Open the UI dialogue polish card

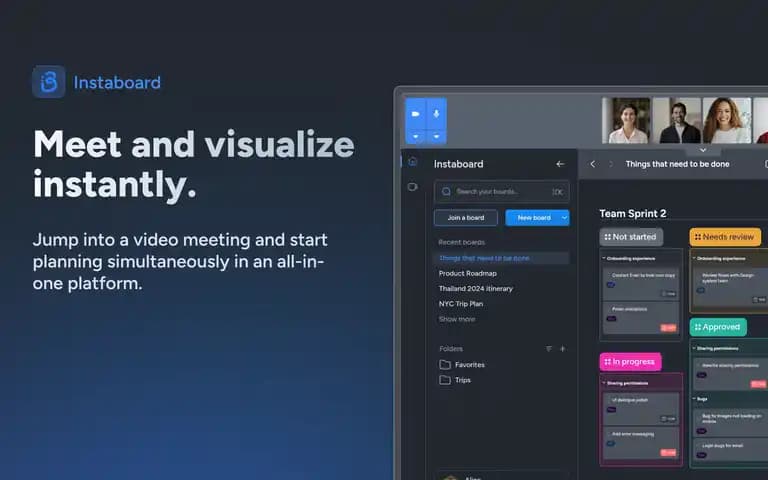[641, 408]
